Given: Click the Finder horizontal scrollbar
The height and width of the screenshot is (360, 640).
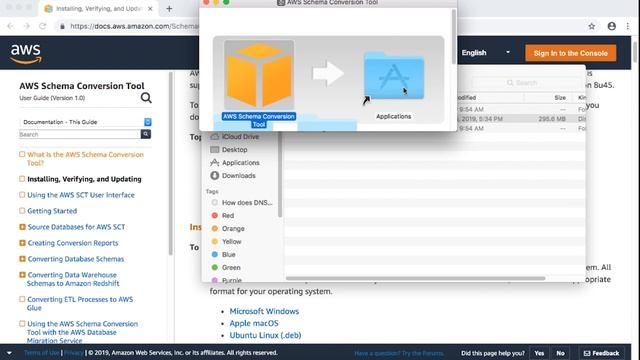Looking at the screenshot, I should pos(416,278).
